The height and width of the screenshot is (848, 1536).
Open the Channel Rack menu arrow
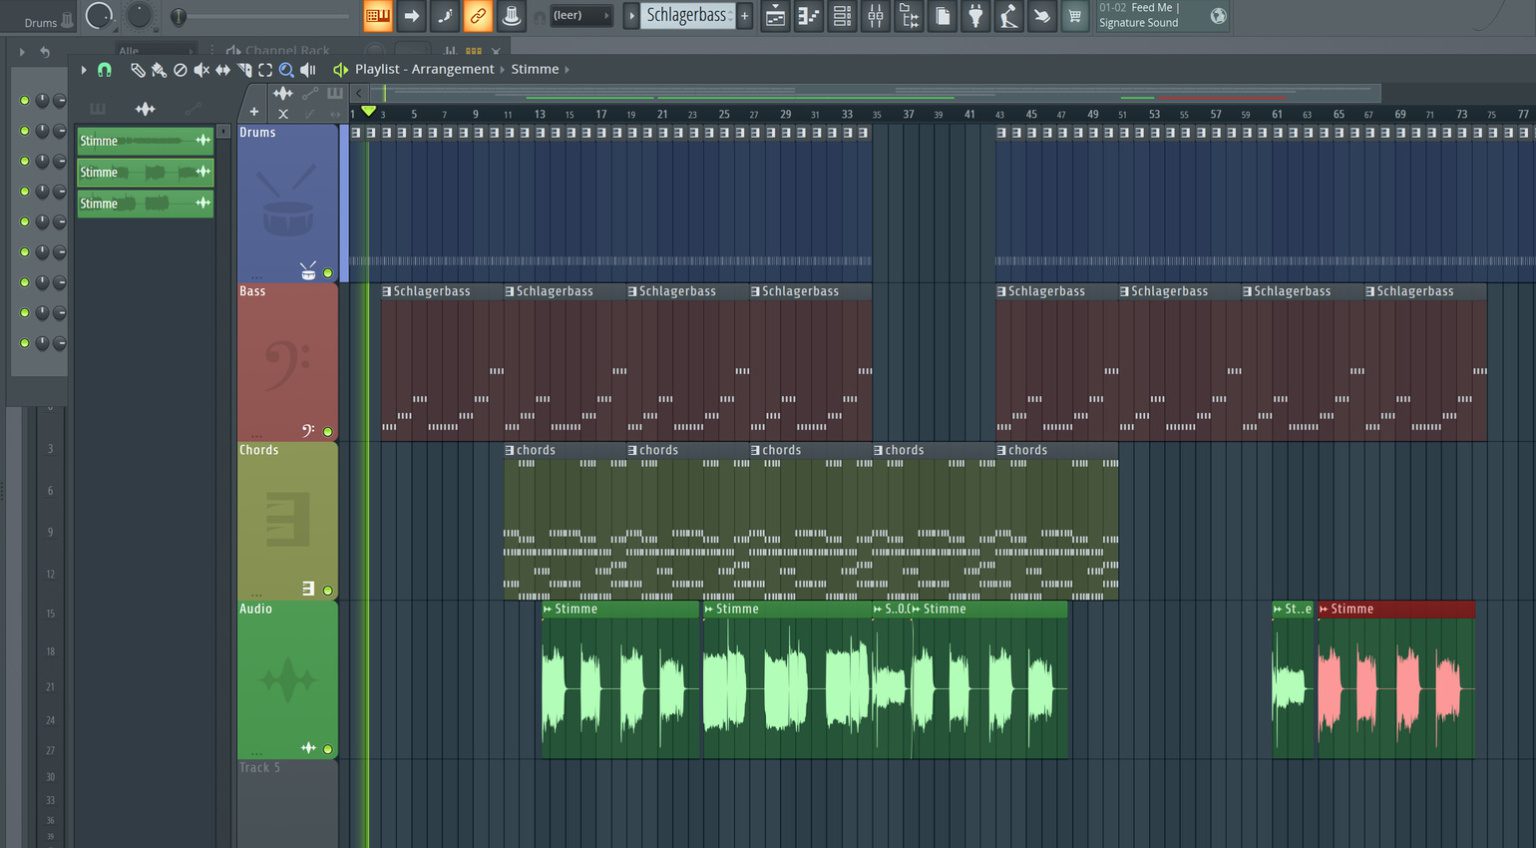(22, 51)
